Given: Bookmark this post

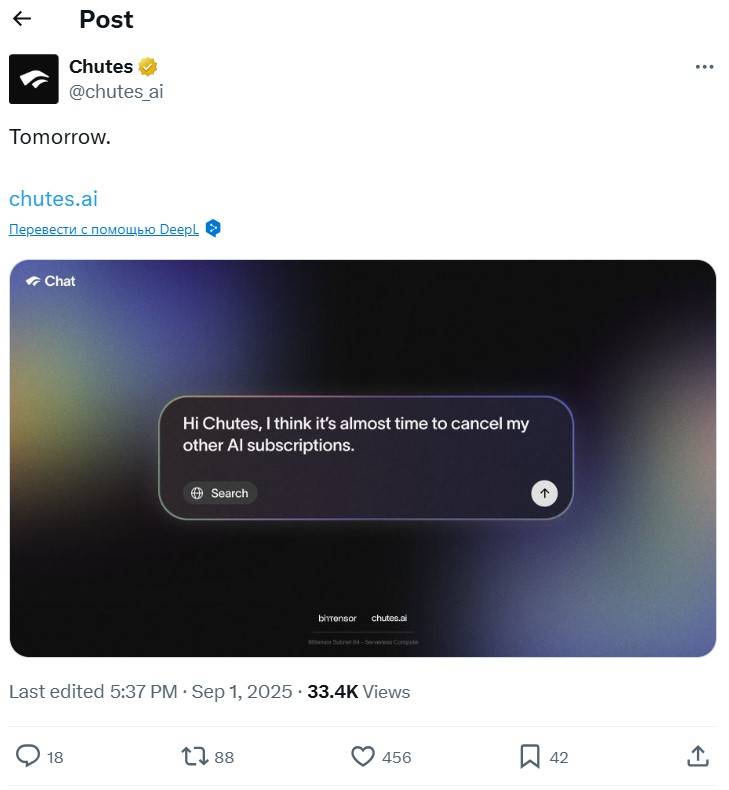Looking at the screenshot, I should pyautogui.click(x=530, y=757).
